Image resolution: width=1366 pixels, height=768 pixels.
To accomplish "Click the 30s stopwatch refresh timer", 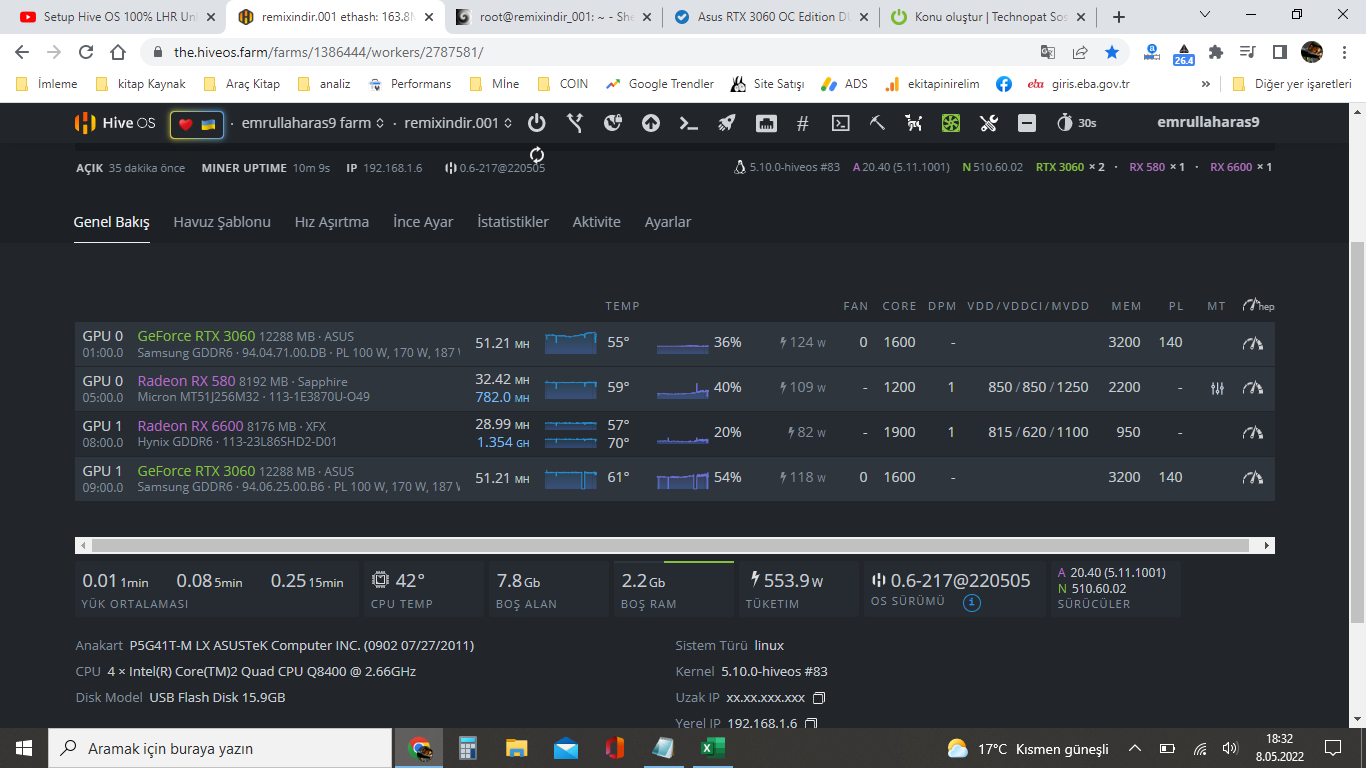I will tap(1076, 123).
